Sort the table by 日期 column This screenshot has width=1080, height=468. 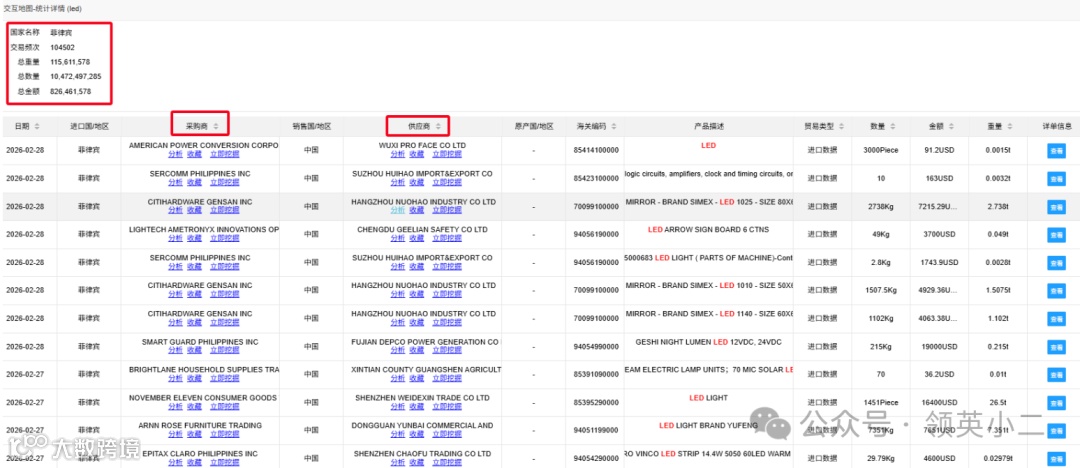37,126
